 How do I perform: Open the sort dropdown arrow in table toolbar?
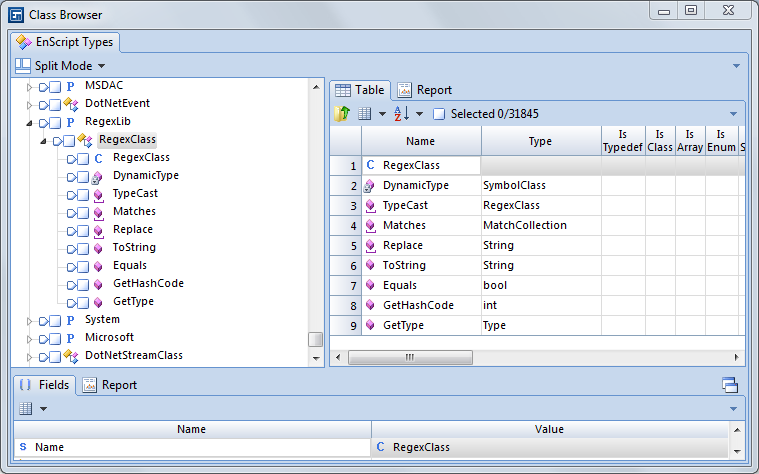pyautogui.click(x=420, y=114)
